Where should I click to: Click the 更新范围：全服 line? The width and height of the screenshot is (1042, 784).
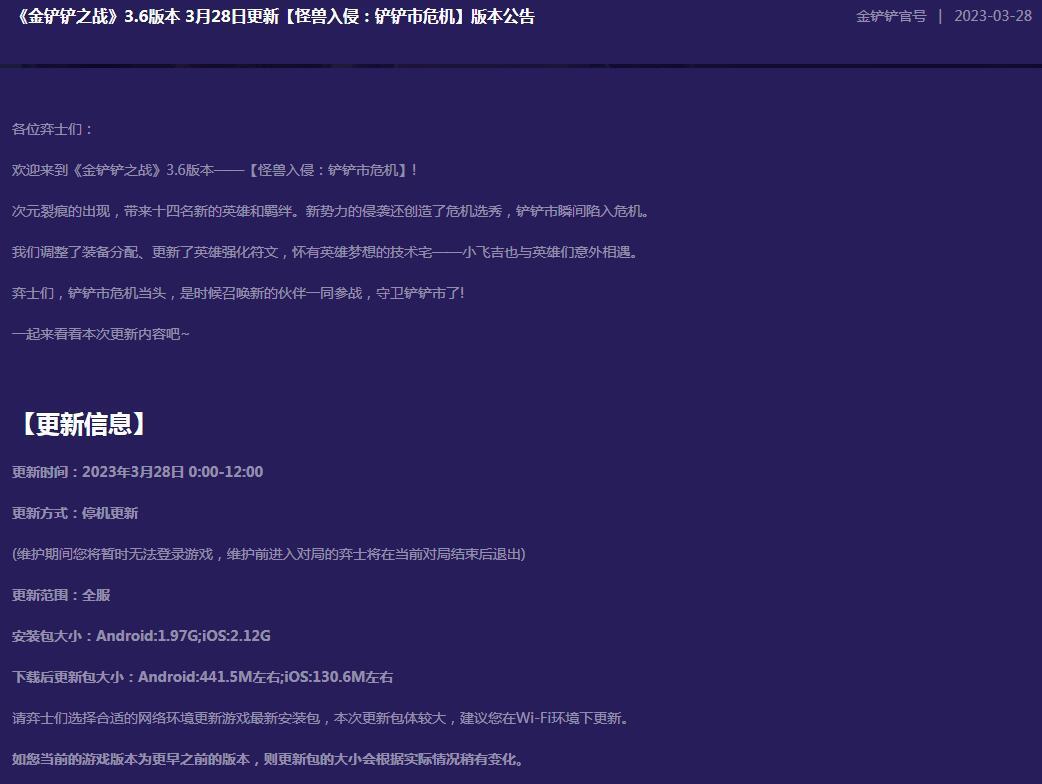60,595
